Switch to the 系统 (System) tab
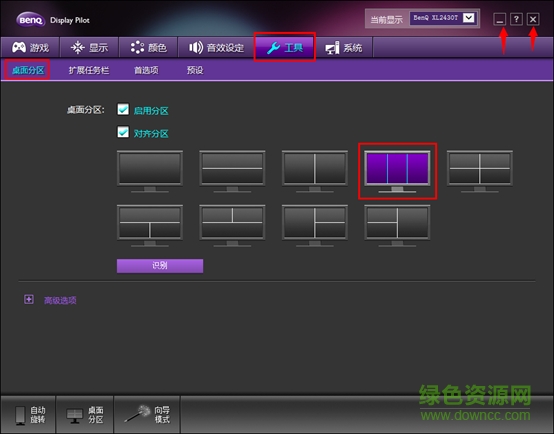This screenshot has height=434, width=554. coord(343,47)
